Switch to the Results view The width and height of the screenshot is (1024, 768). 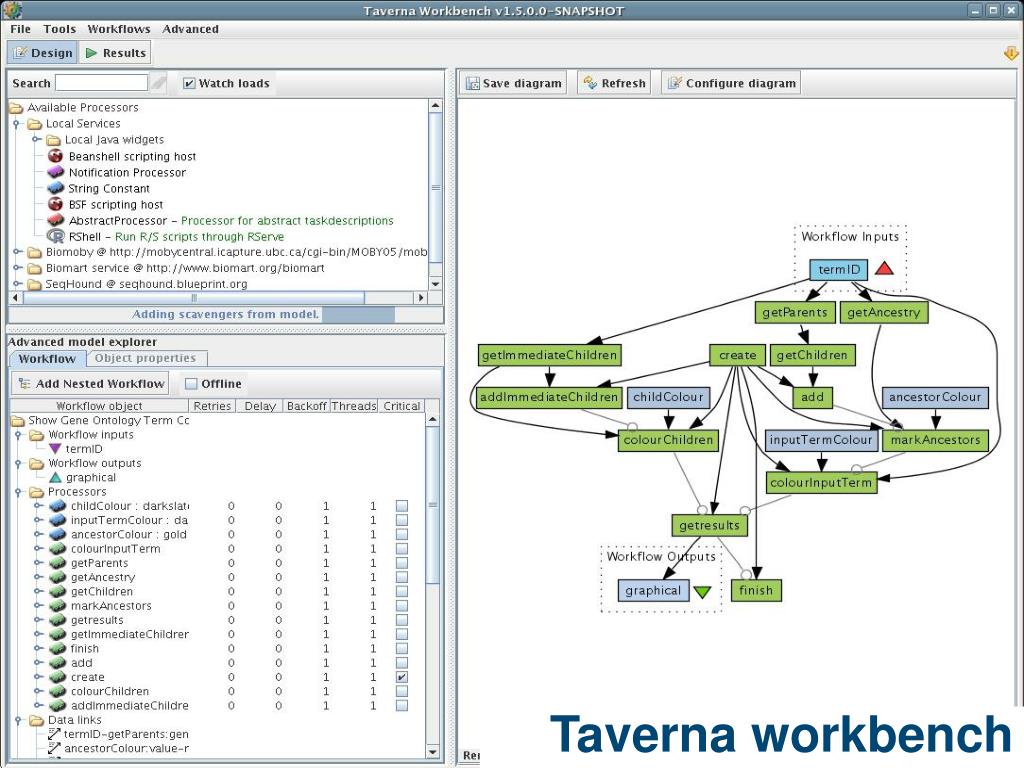point(116,53)
